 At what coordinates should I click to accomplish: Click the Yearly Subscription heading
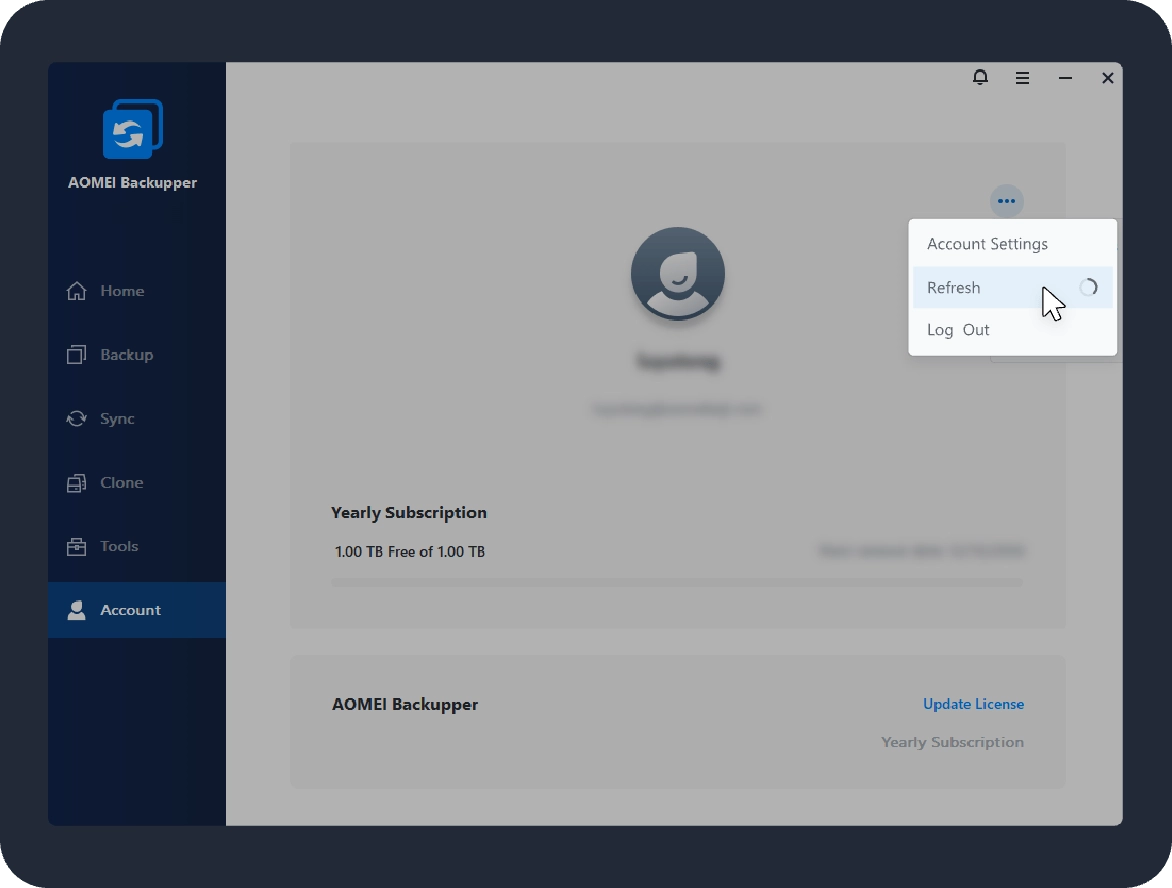coord(409,513)
